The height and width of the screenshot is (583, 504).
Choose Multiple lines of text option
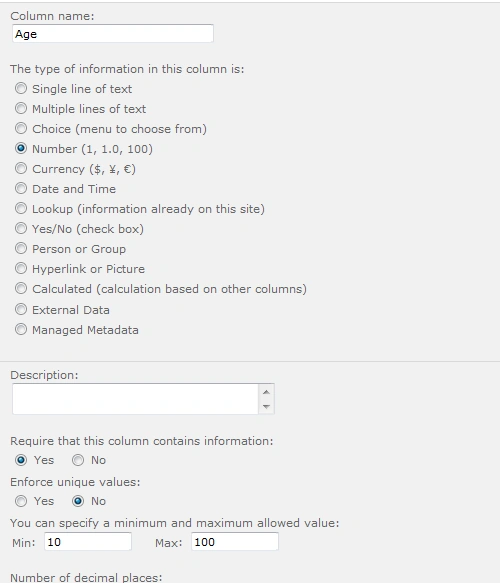(x=21, y=109)
